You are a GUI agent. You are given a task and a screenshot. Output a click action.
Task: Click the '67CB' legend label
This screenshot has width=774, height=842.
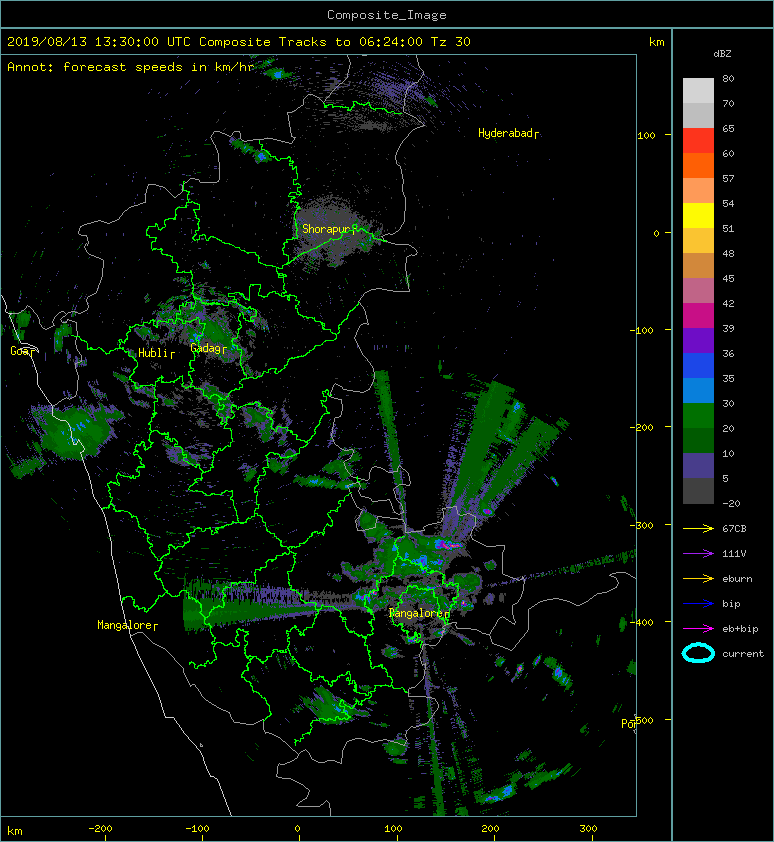tap(734, 529)
